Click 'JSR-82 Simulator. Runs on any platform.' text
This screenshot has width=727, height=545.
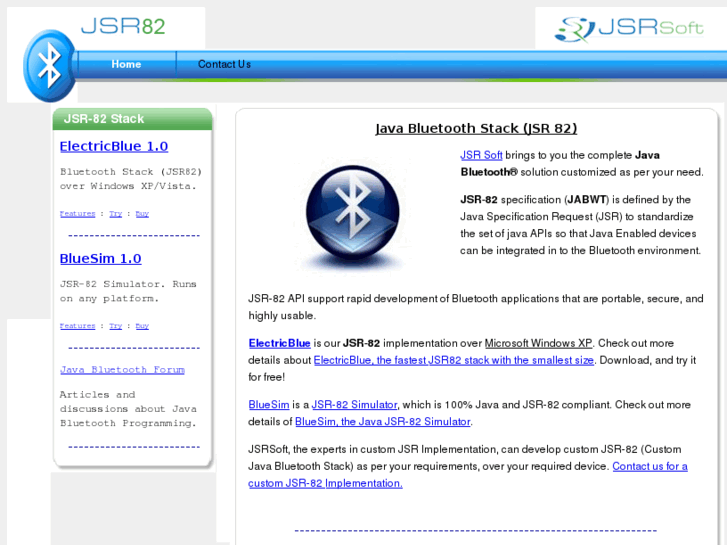128,291
